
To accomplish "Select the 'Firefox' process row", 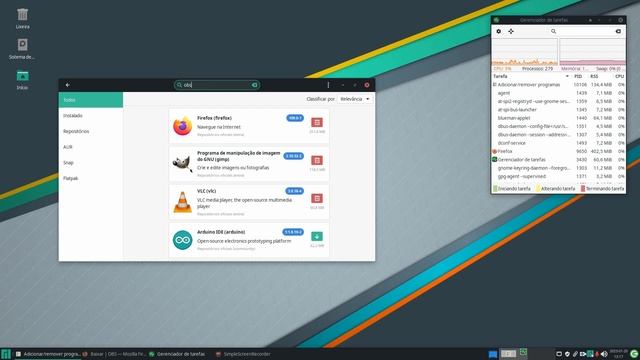I will point(558,151).
